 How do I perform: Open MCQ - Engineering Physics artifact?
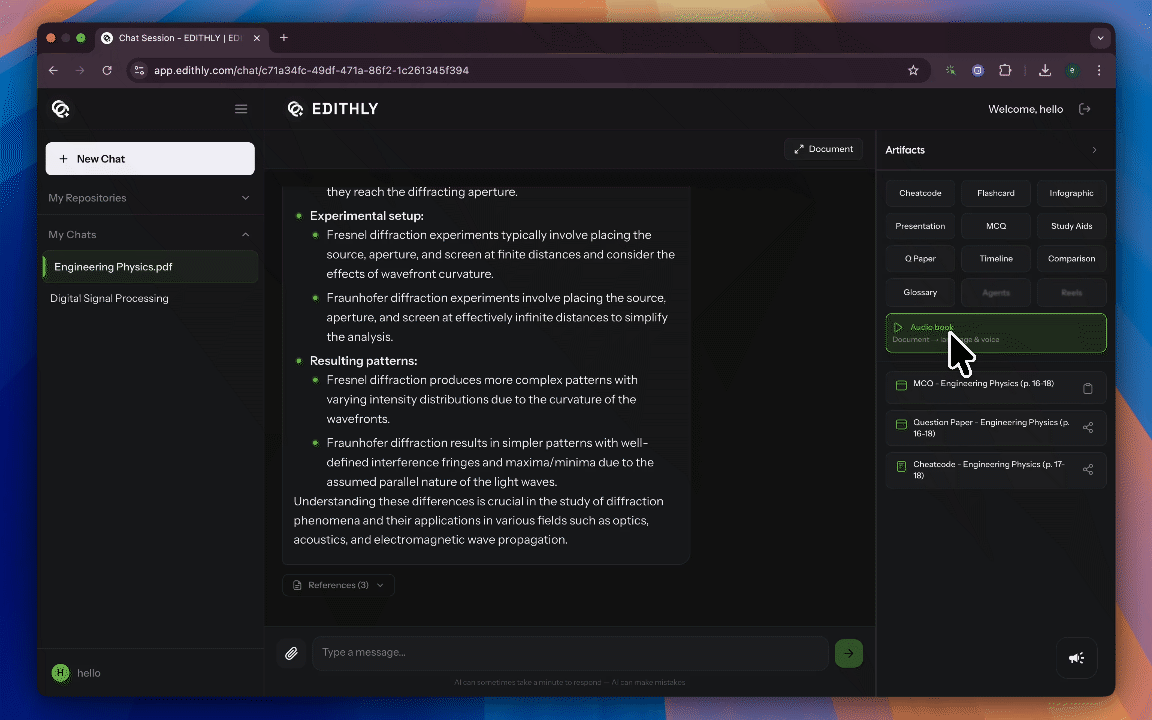coord(996,387)
